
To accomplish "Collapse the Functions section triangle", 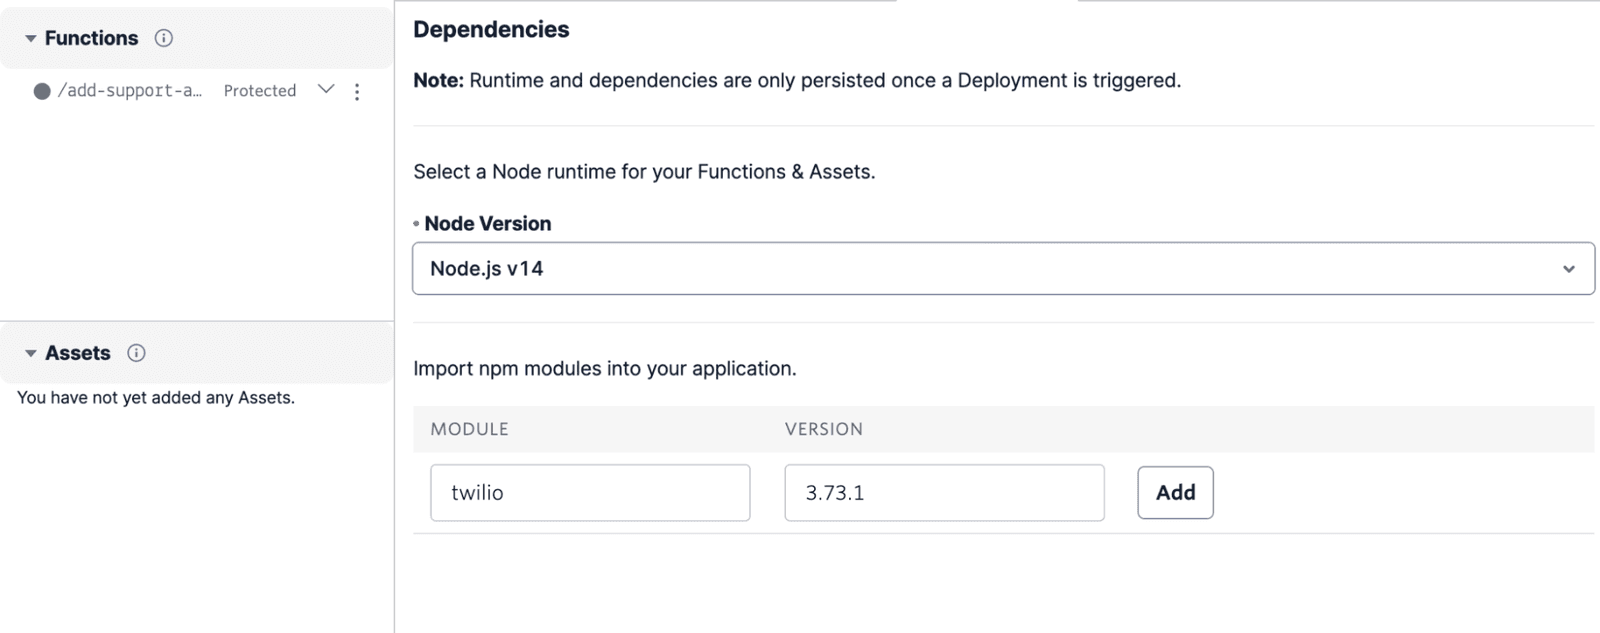I will point(31,39).
